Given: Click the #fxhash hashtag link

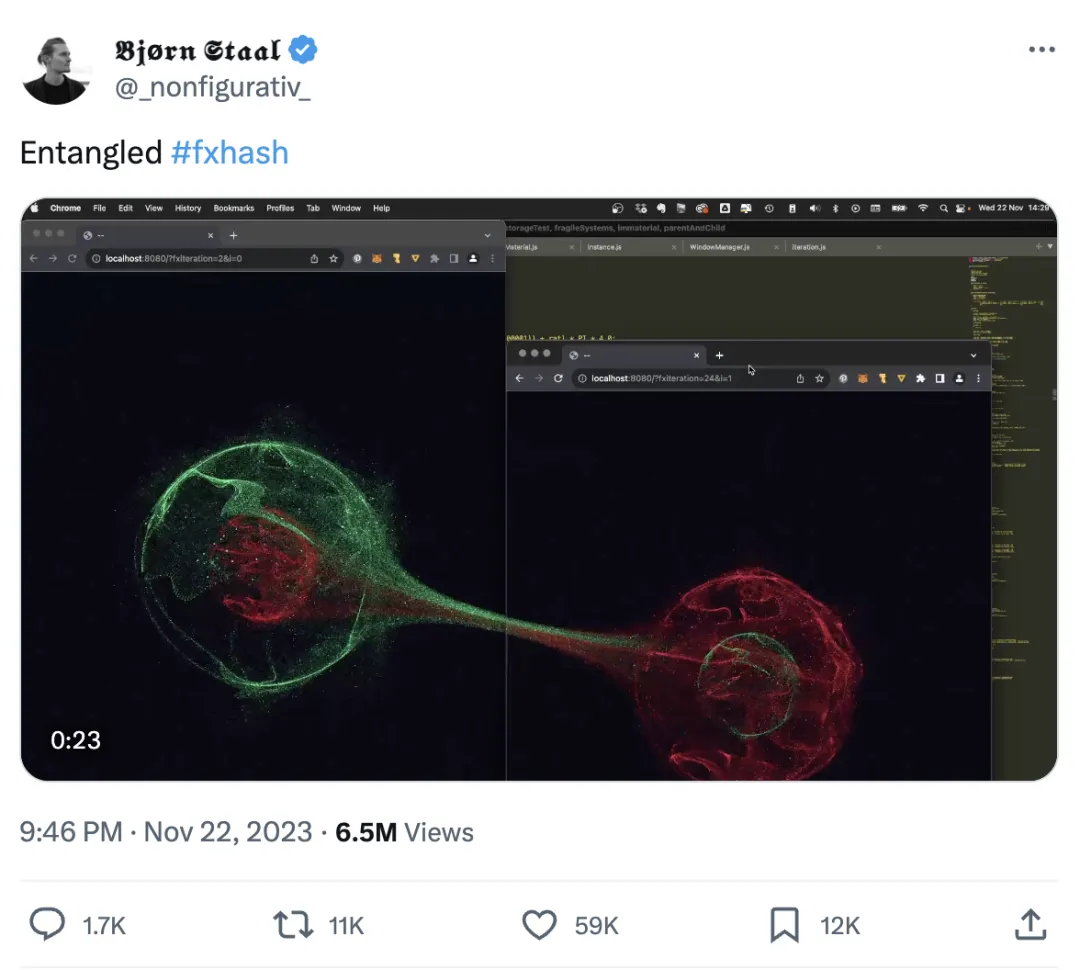Looking at the screenshot, I should click(230, 153).
